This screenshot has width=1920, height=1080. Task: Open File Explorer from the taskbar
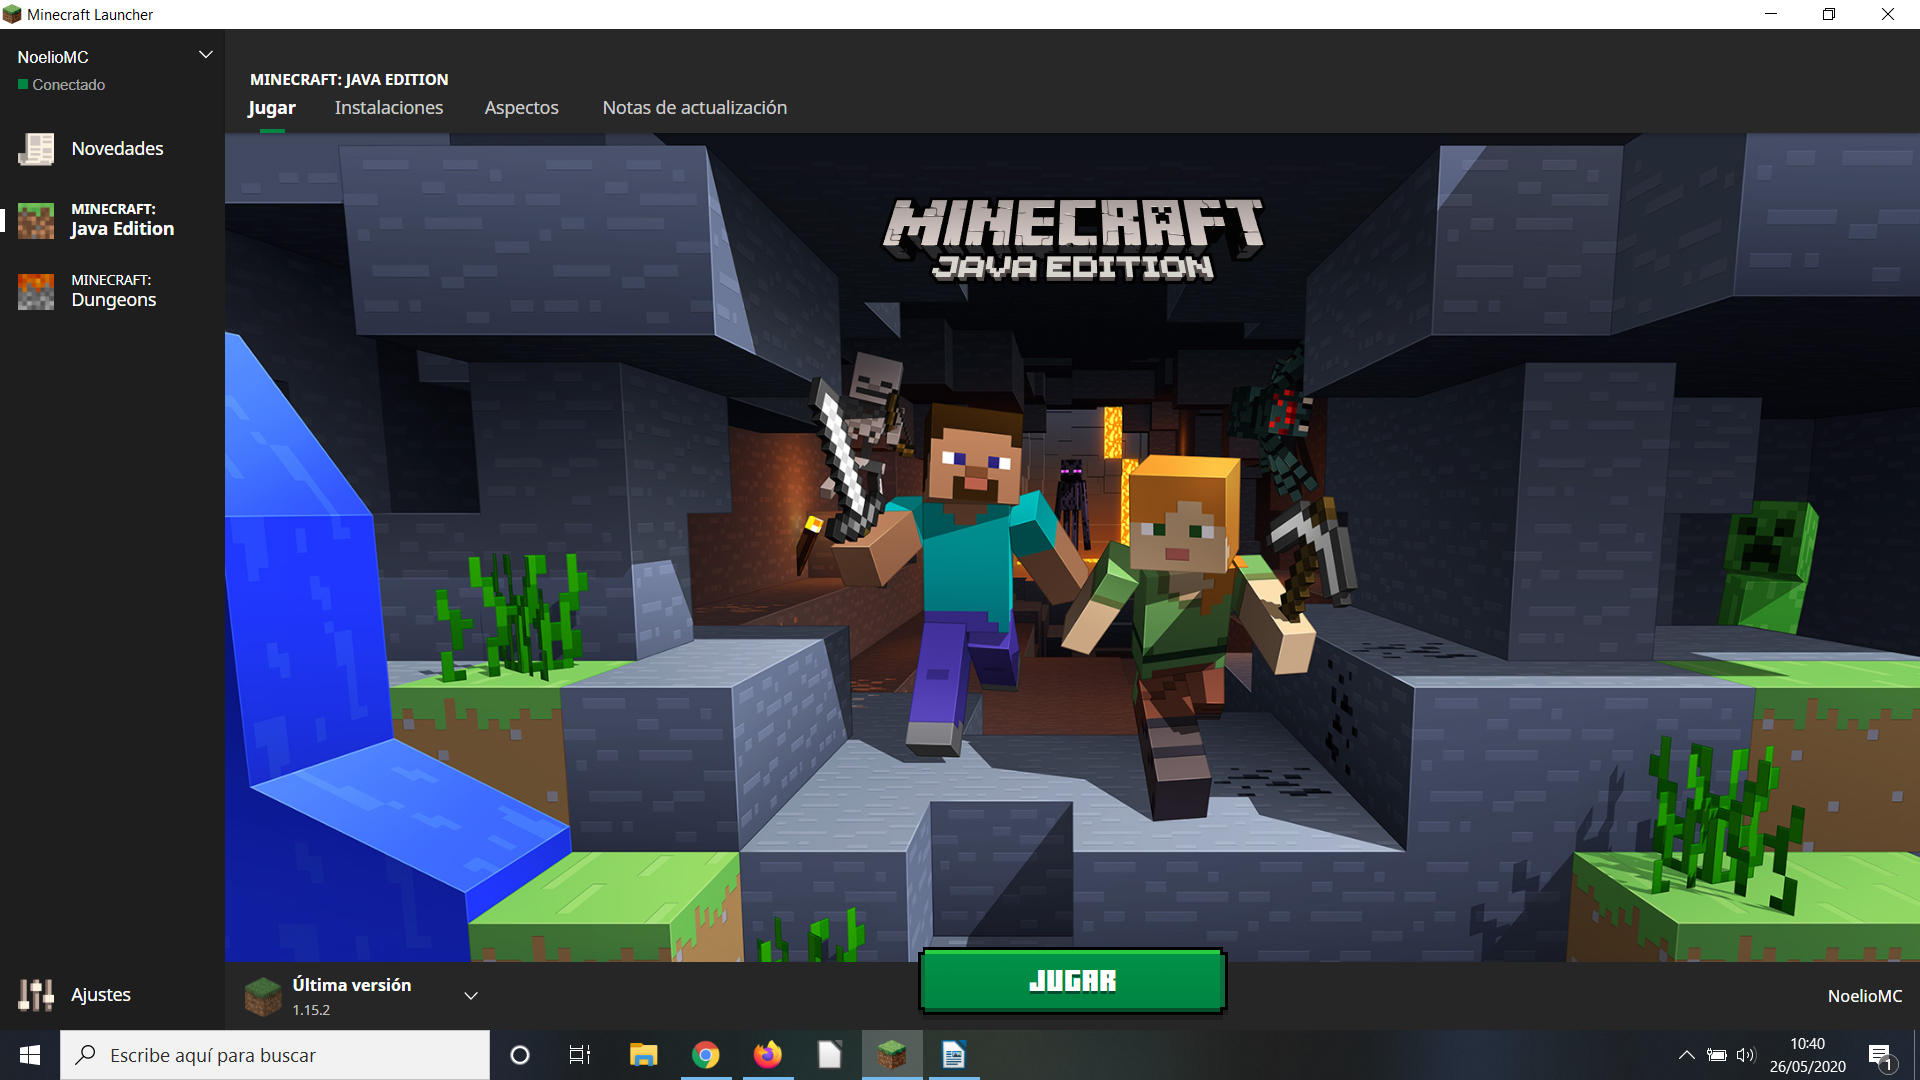coord(643,1055)
